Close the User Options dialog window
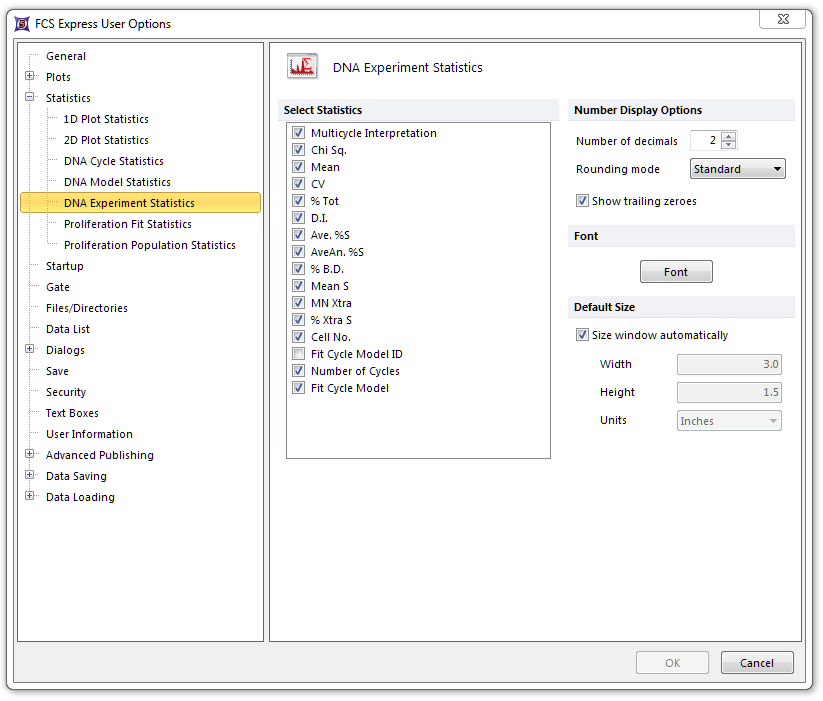The image size is (823, 701). (781, 18)
